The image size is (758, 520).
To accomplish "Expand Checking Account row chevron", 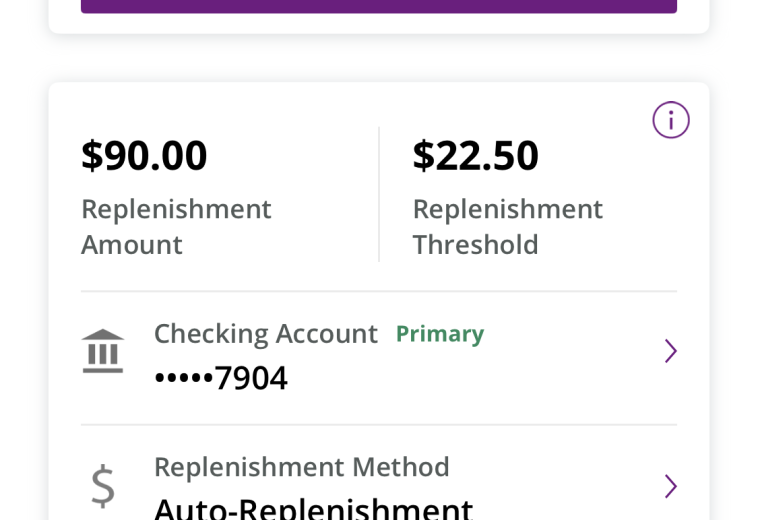I will tap(671, 351).
